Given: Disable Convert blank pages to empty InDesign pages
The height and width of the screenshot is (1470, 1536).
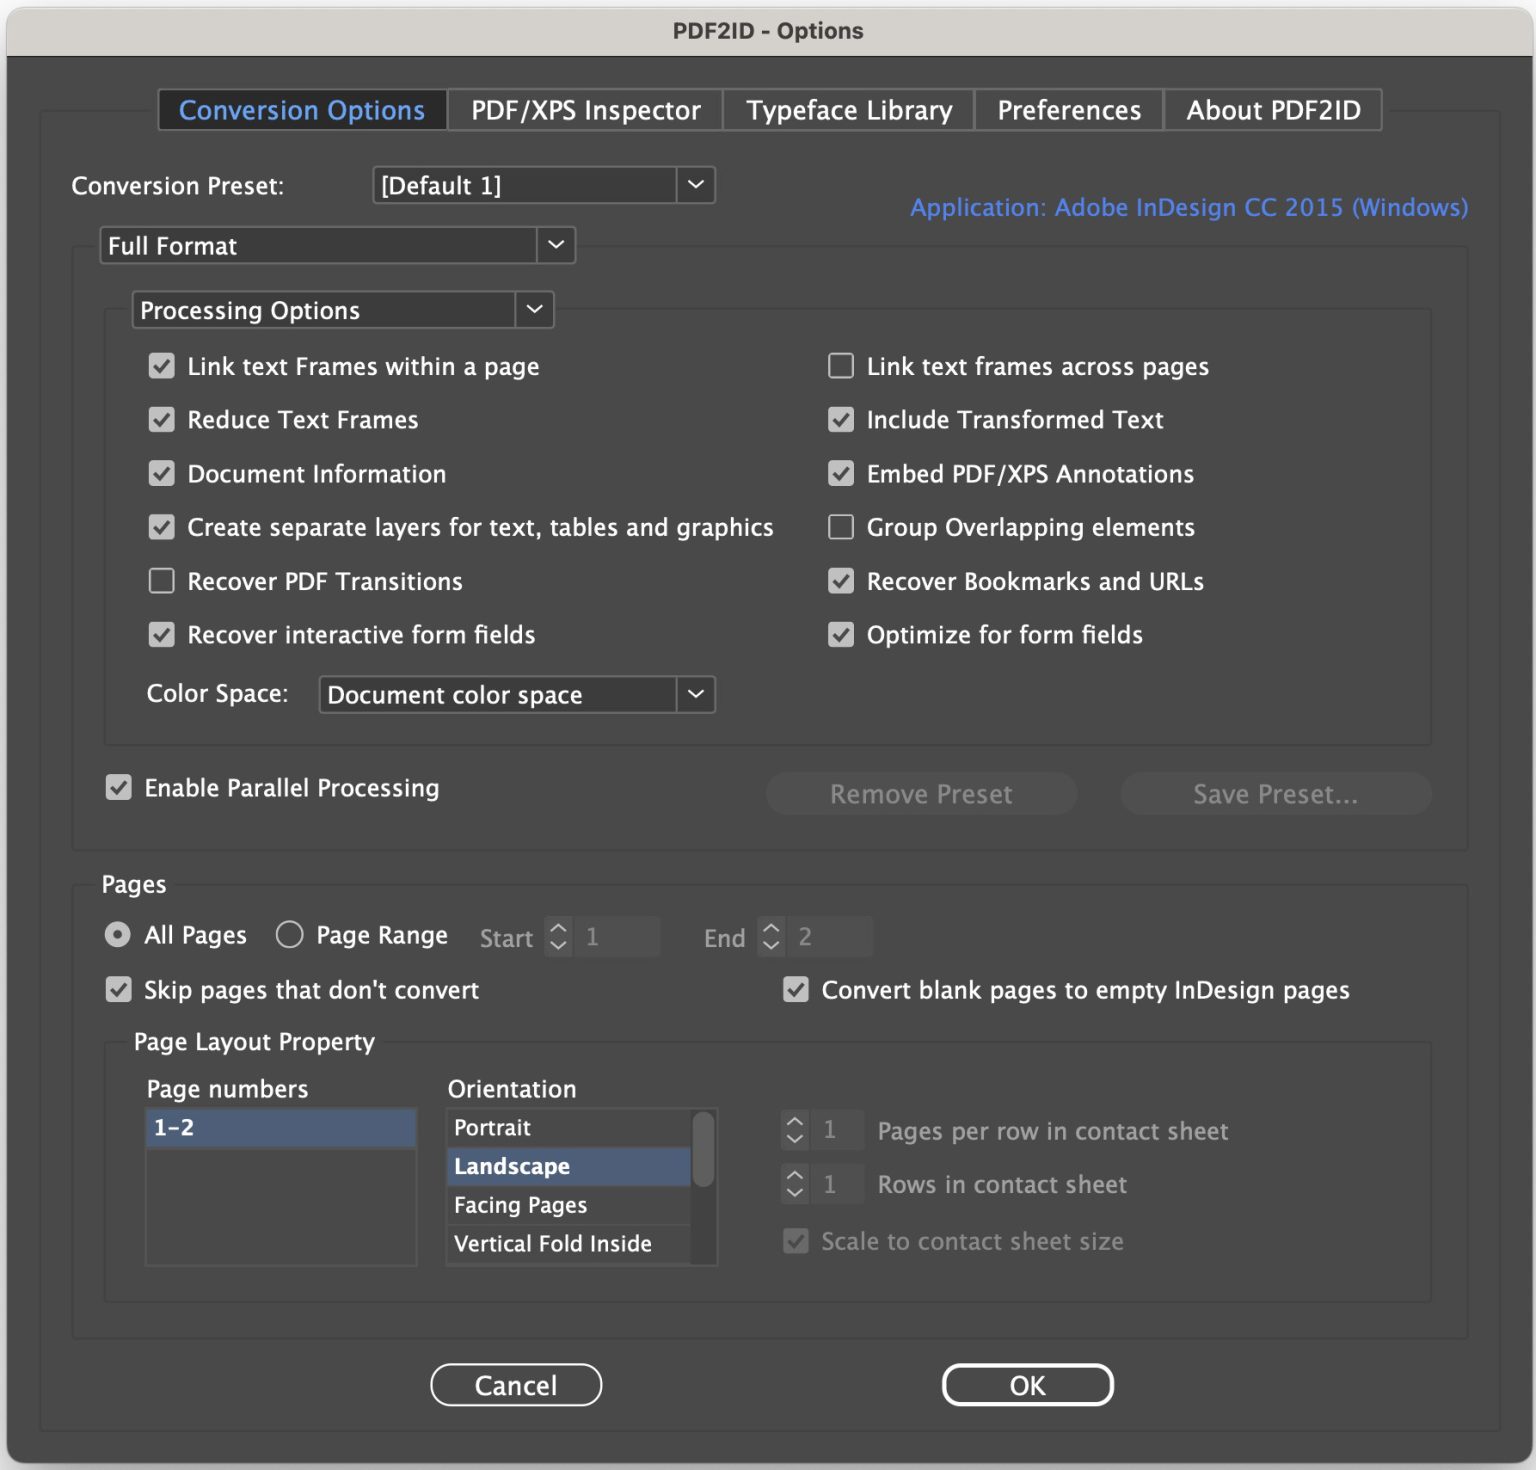Looking at the screenshot, I should pos(795,989).
